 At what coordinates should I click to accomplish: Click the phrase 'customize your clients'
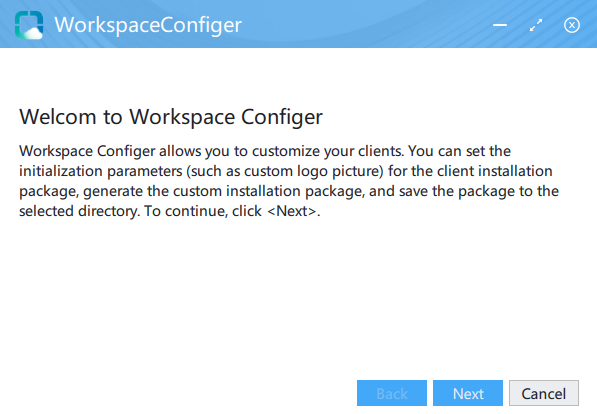tap(328, 151)
